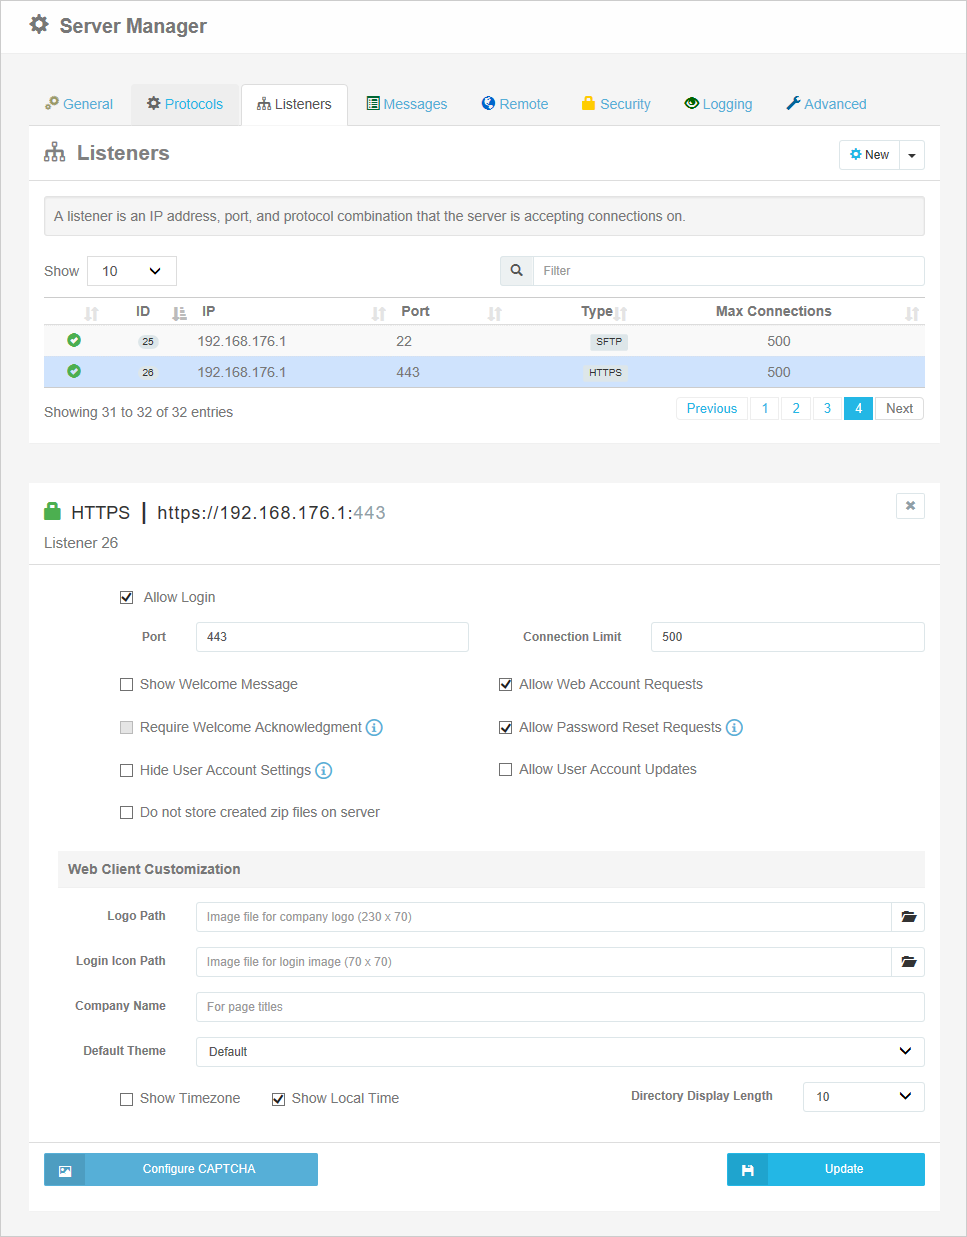The image size is (967, 1237).
Task: Click the folder icon beside Login Icon Path
Action: click(x=908, y=961)
